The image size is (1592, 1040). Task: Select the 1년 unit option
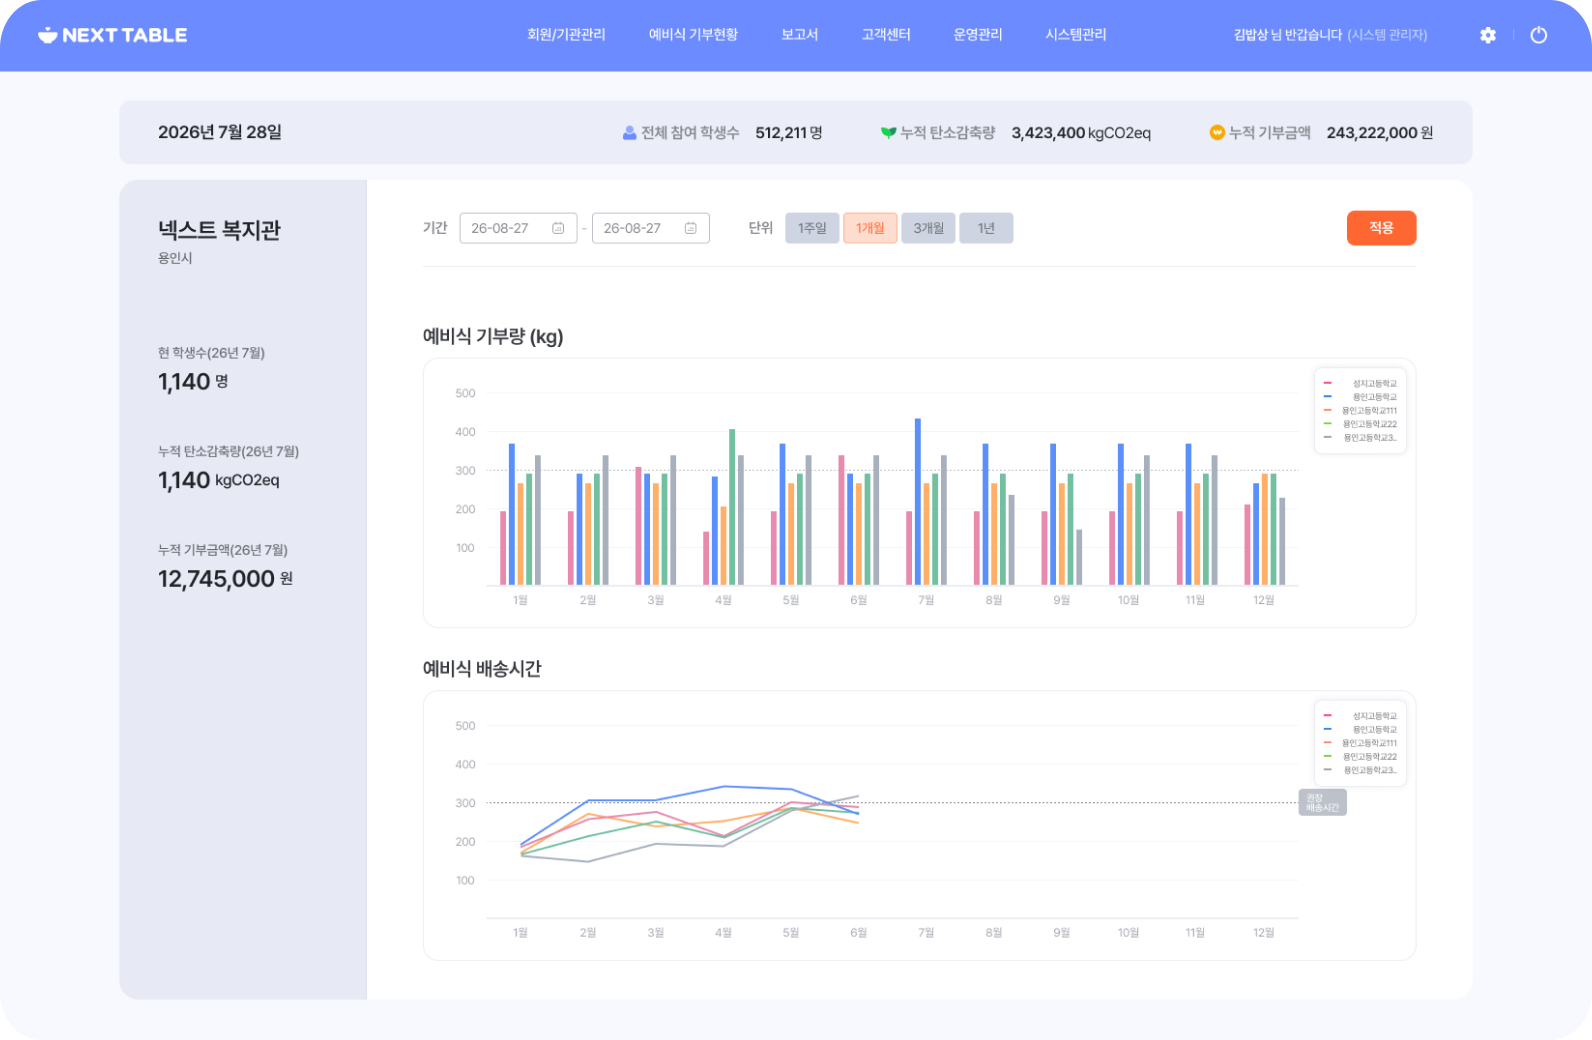pyautogui.click(x=986, y=228)
